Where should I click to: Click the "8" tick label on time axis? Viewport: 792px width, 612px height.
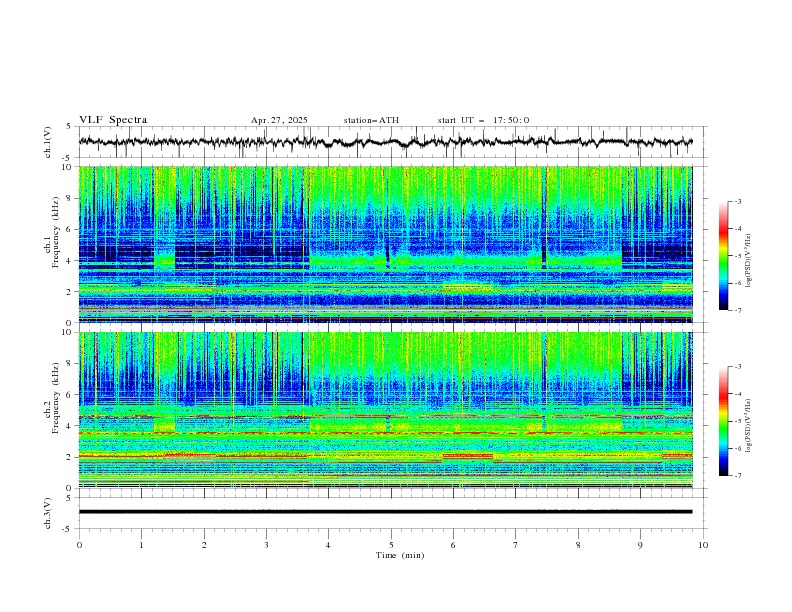point(578,545)
